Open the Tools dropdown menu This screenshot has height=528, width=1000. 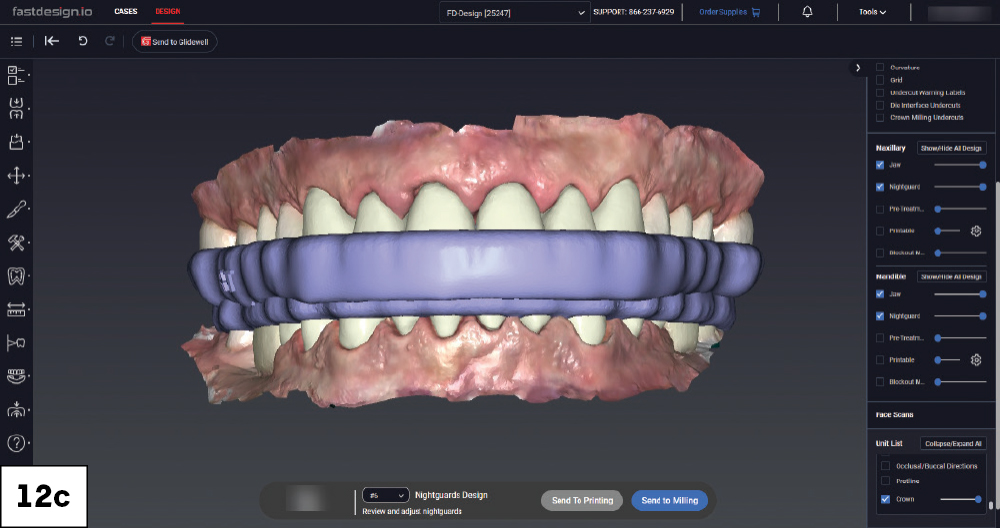pos(872,11)
